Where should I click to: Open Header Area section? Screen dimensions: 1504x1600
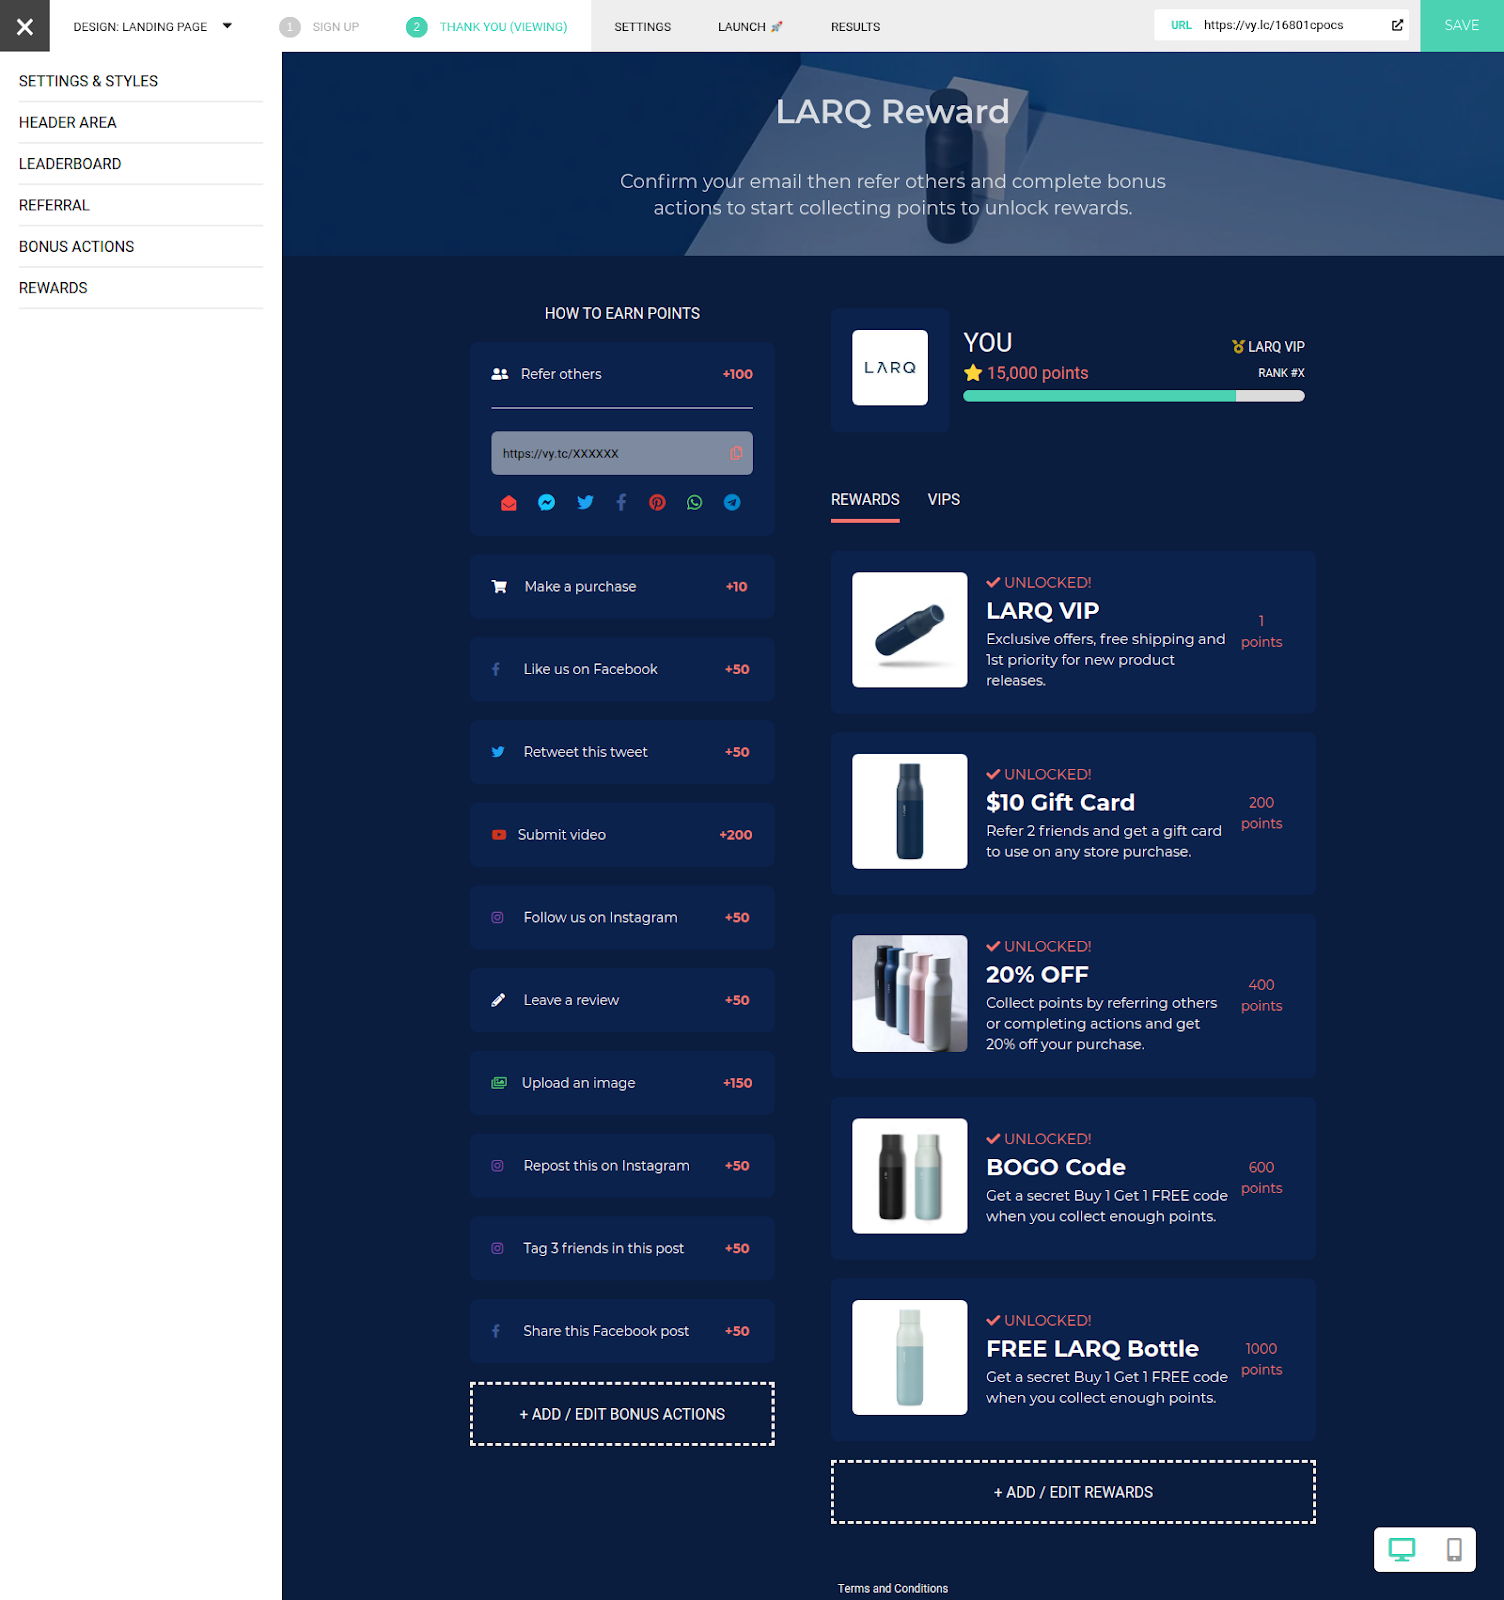[x=140, y=122]
